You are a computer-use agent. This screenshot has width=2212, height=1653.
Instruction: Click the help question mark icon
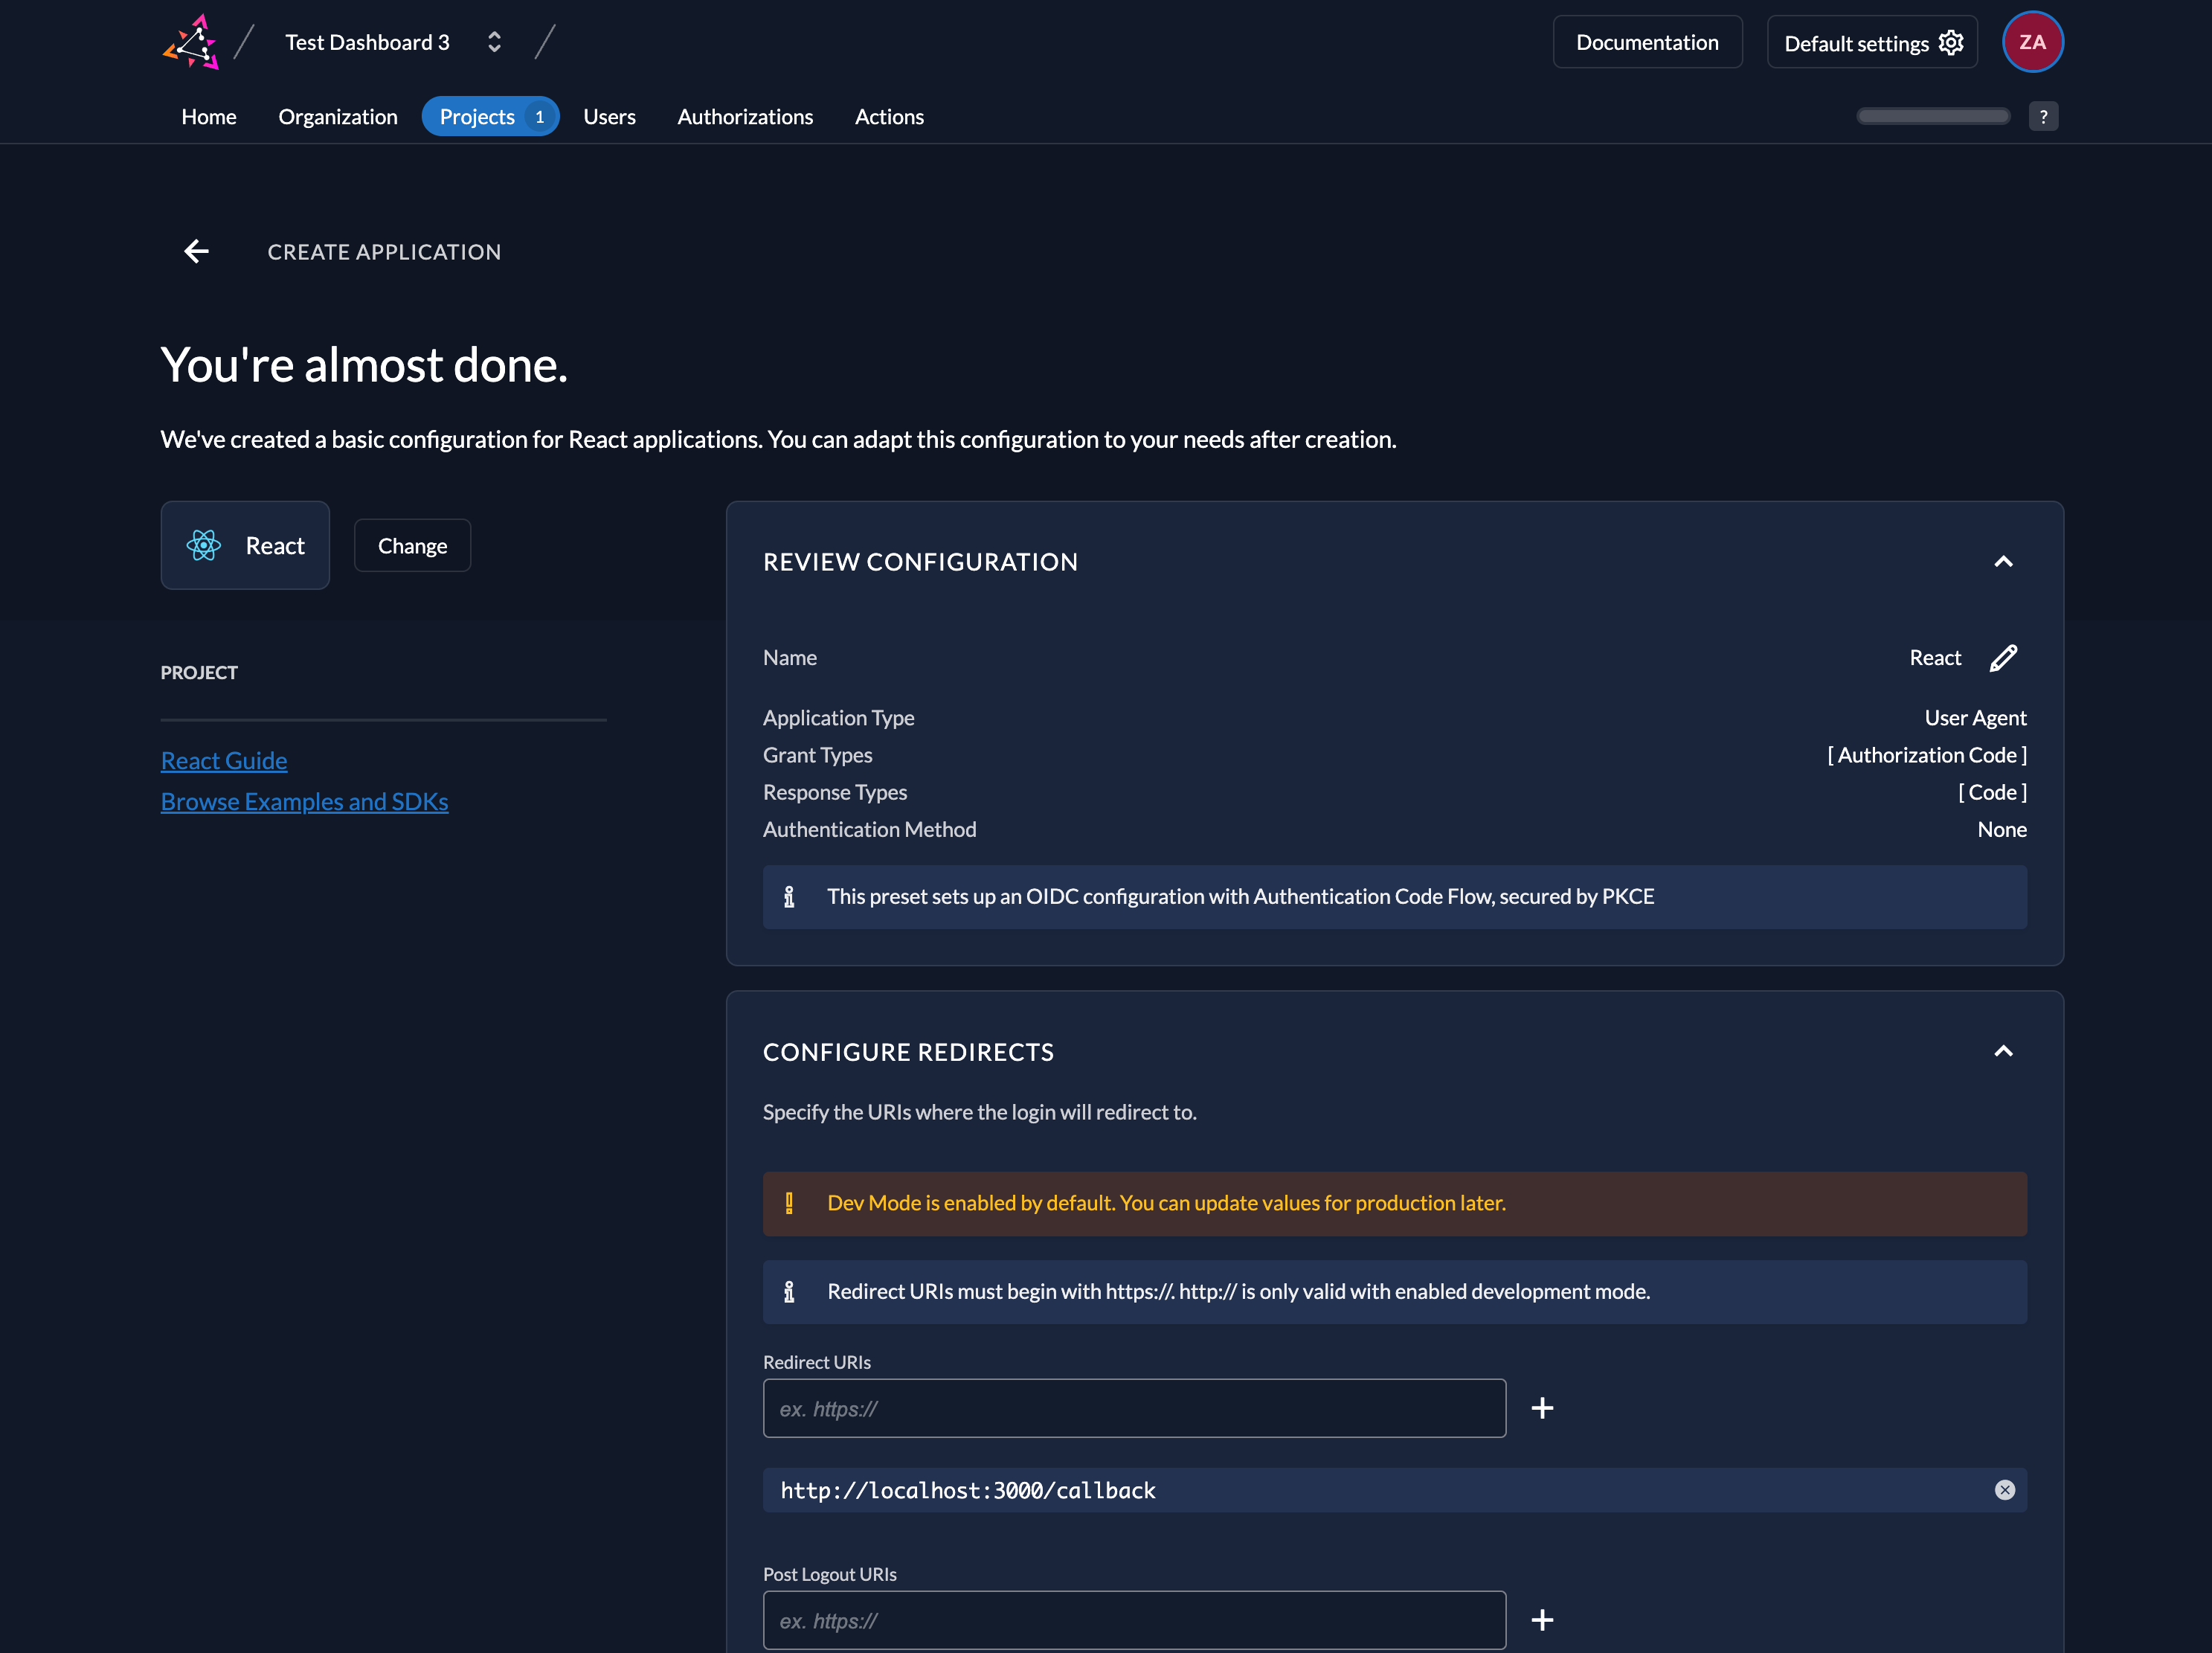click(2044, 116)
